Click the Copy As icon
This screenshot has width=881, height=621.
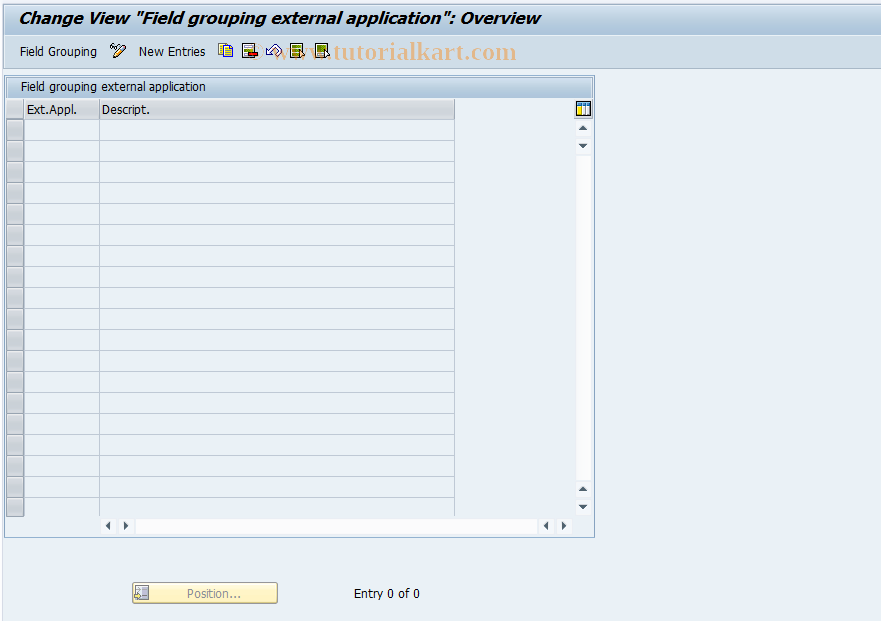[x=226, y=51]
